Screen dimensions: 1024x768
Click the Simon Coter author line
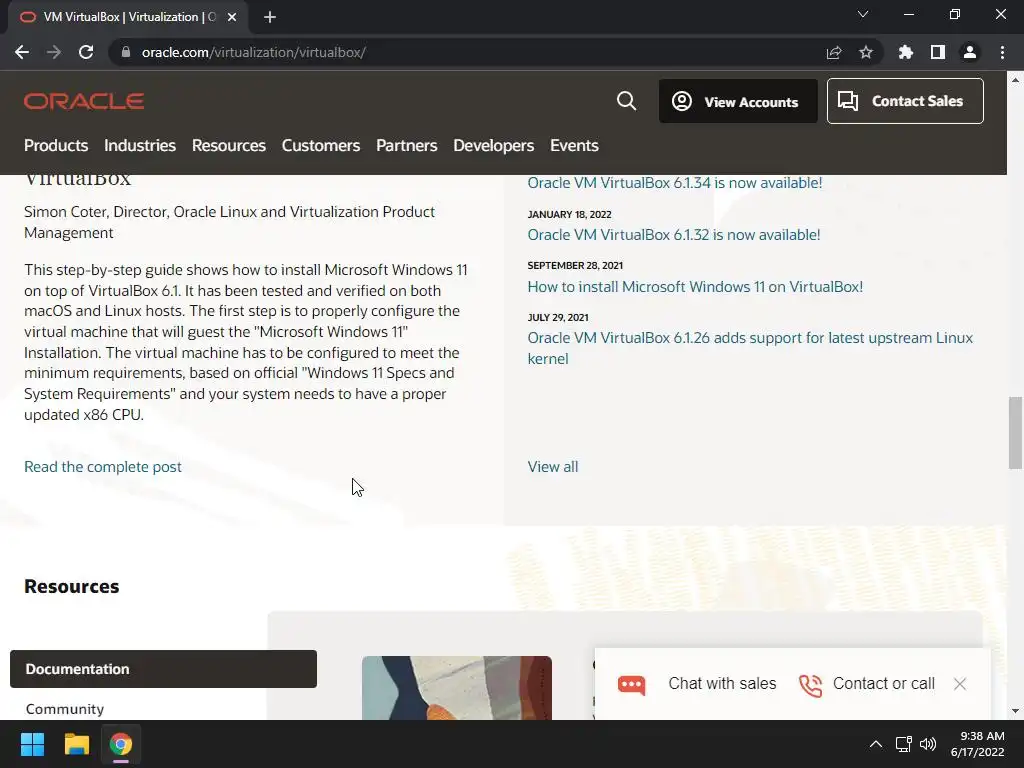coord(229,222)
